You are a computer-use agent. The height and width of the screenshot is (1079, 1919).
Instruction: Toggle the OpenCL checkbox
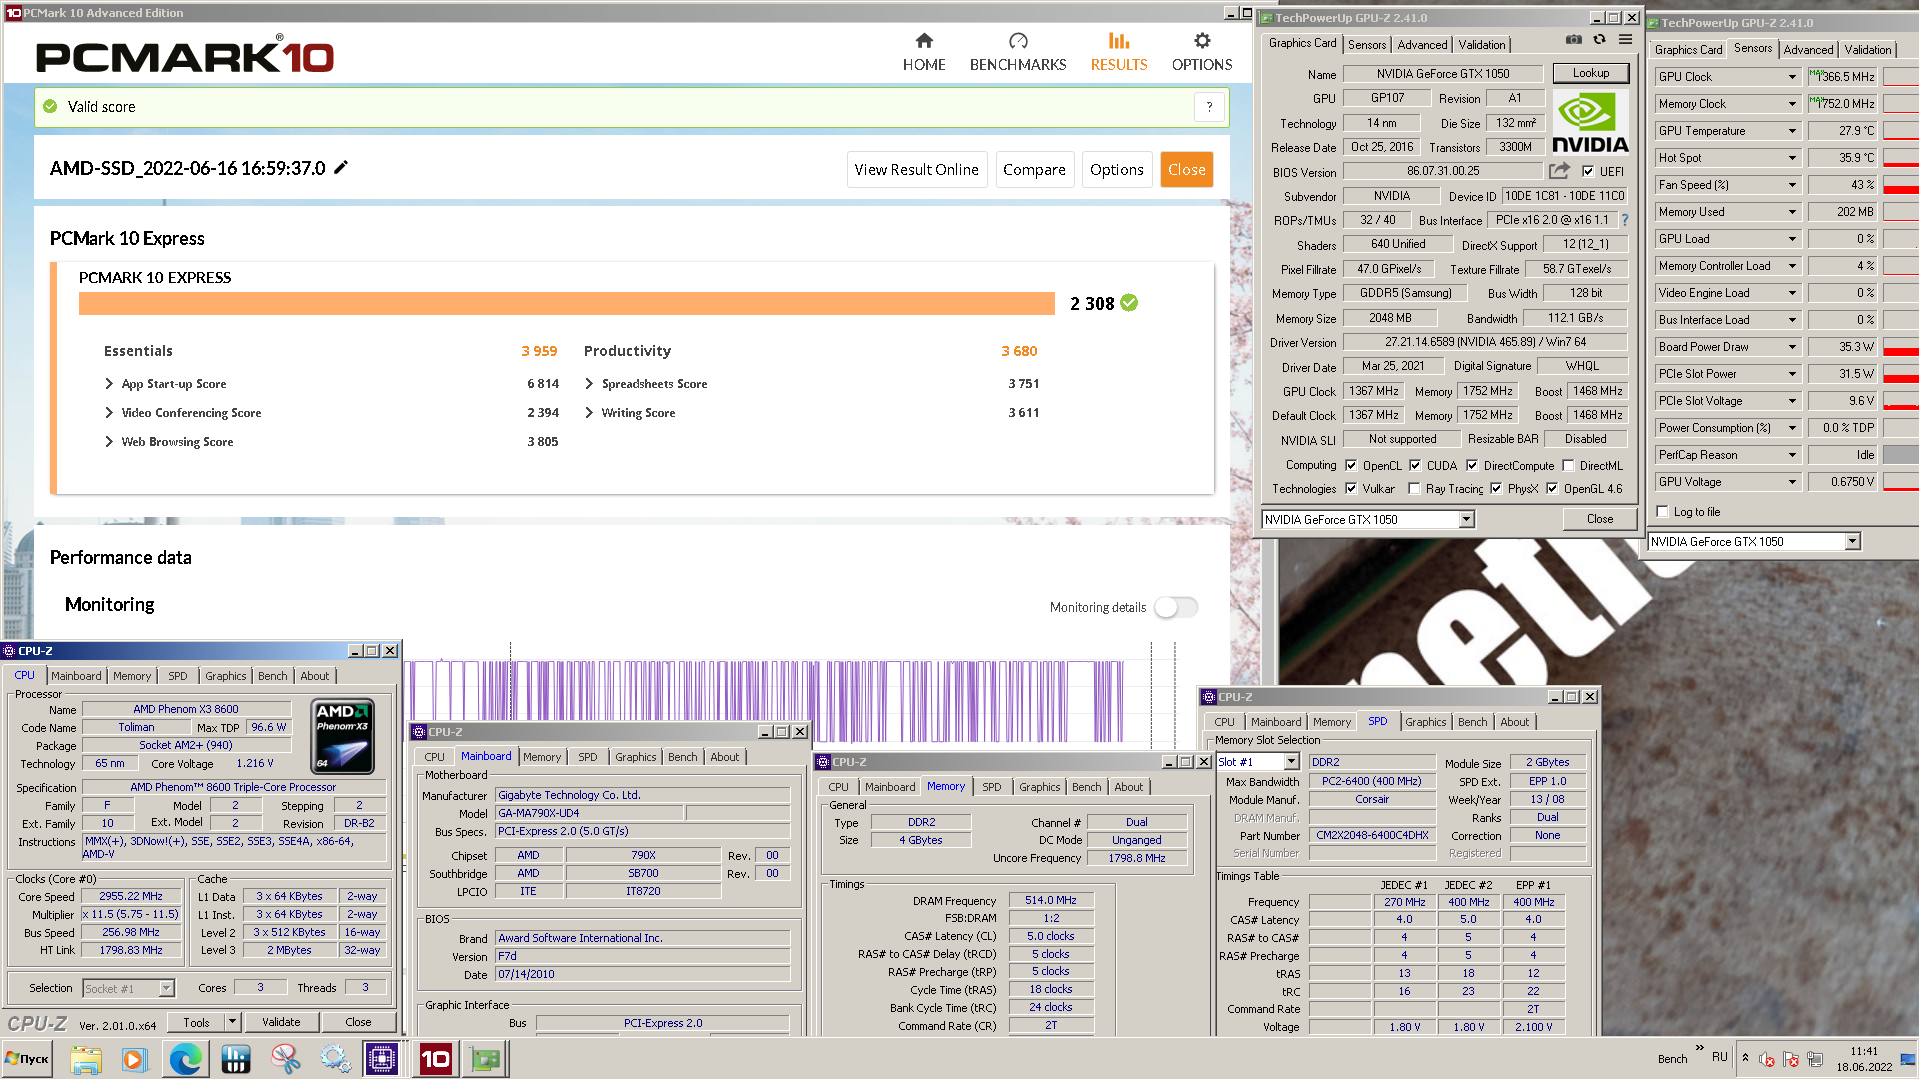click(x=1351, y=465)
